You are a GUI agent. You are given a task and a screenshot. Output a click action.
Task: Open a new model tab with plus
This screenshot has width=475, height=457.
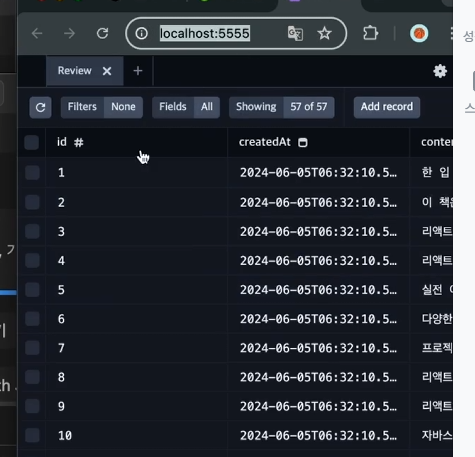(x=138, y=71)
